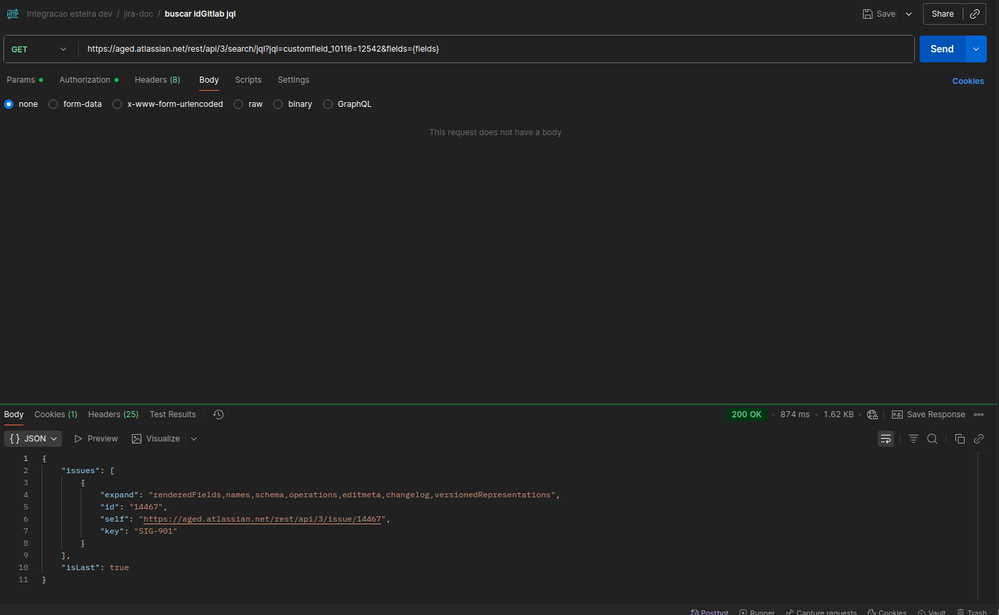This screenshot has height=615, width=999.
Task: Switch to the Authorization tab
Action: pyautogui.click(x=89, y=80)
